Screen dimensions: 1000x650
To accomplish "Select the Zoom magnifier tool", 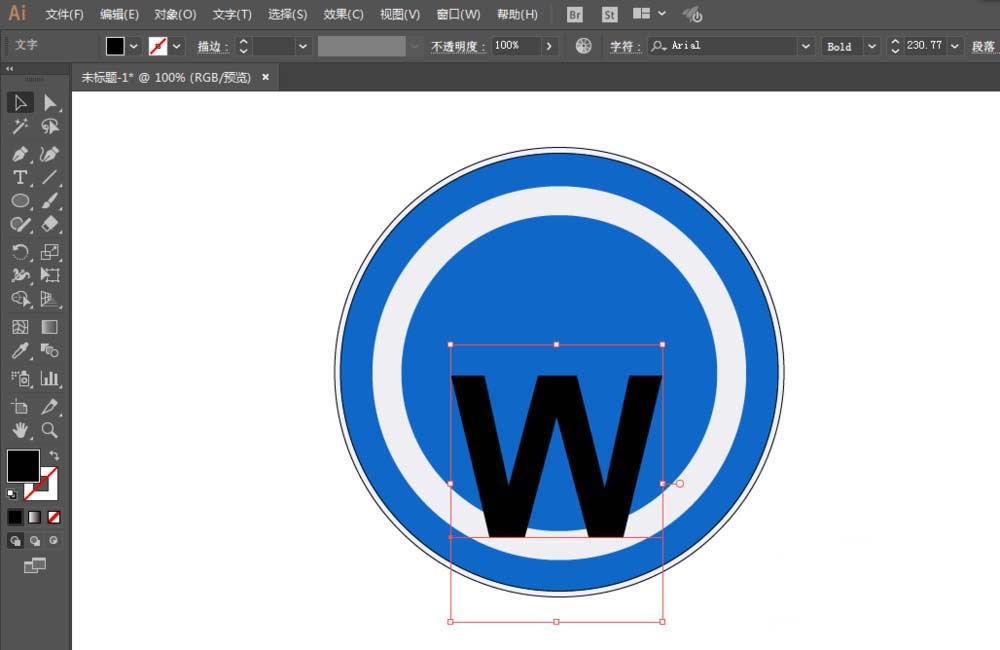I will click(x=50, y=431).
